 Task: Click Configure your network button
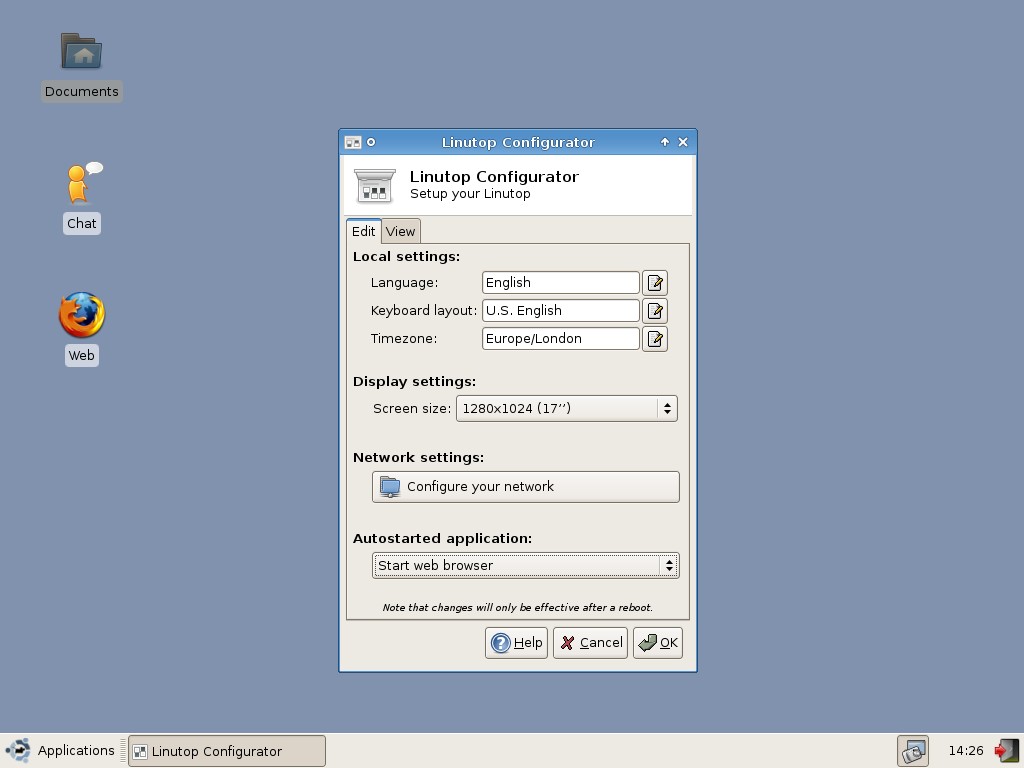[x=526, y=487]
